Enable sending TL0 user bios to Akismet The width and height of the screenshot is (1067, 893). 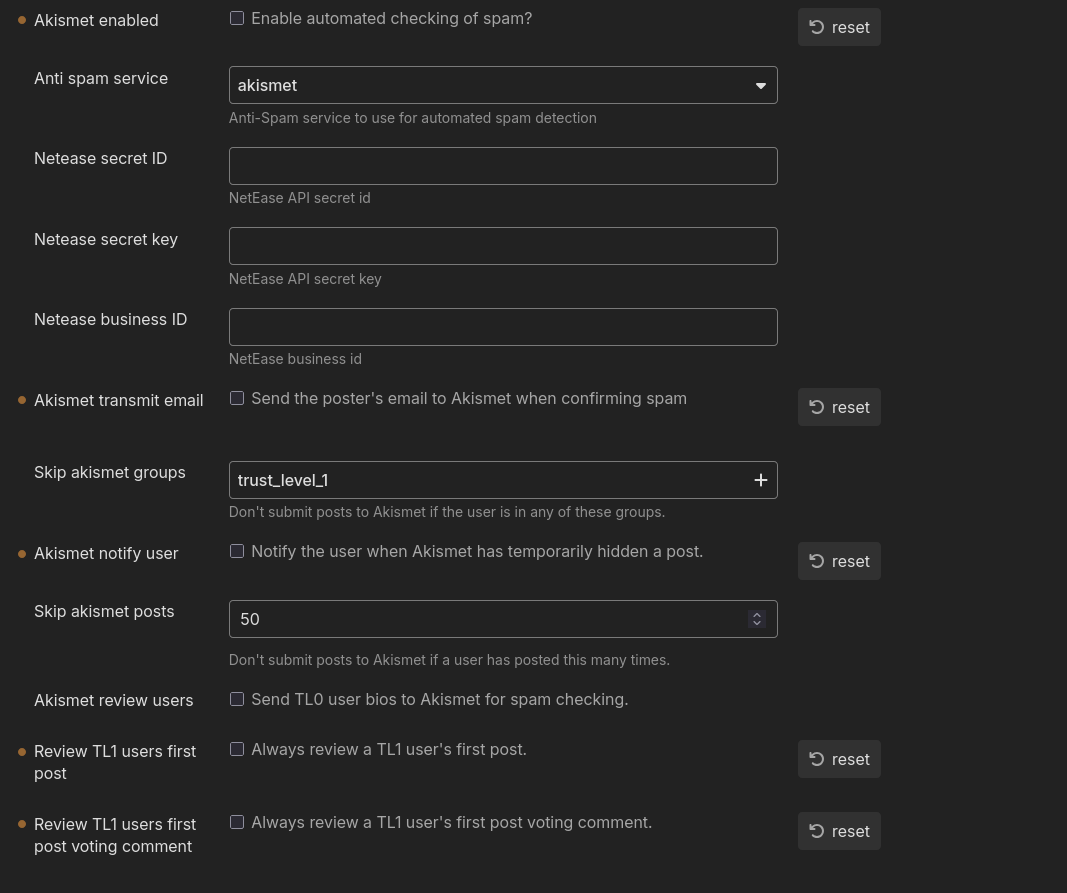pyautogui.click(x=237, y=699)
